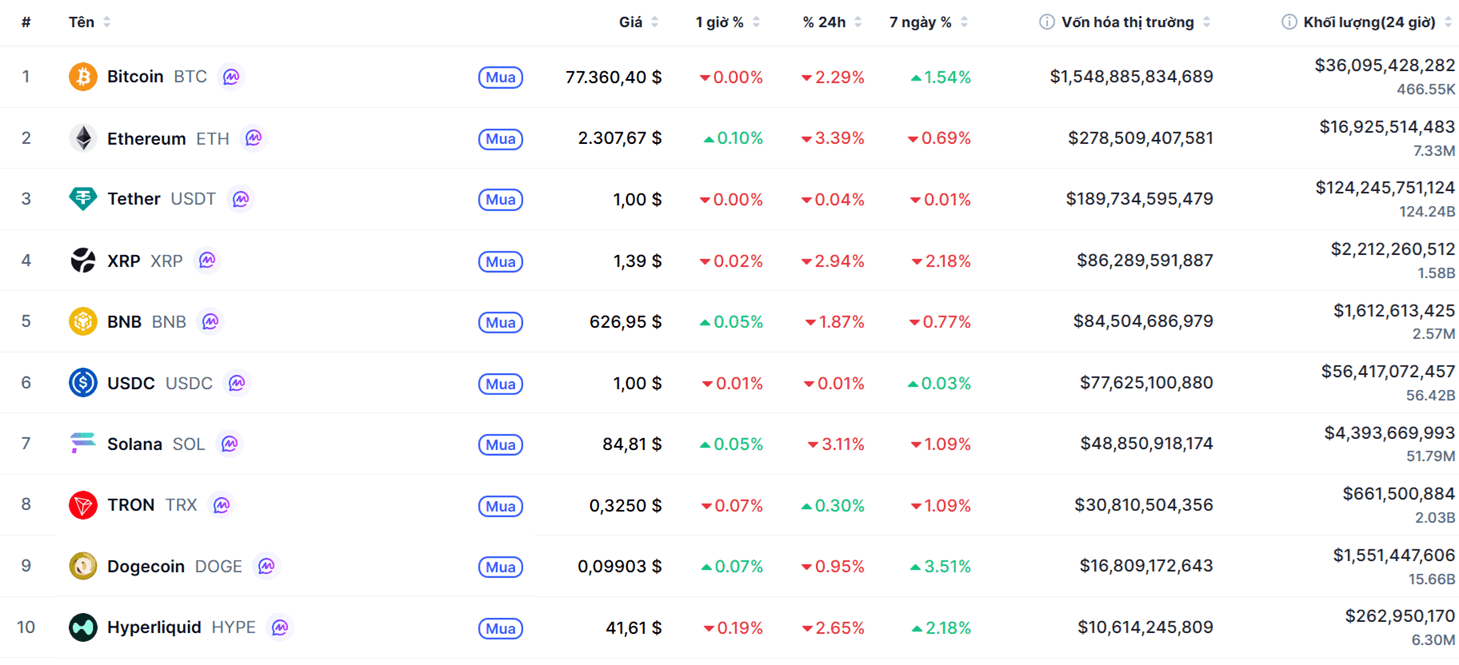Click the Solana coin logo

[x=83, y=444]
